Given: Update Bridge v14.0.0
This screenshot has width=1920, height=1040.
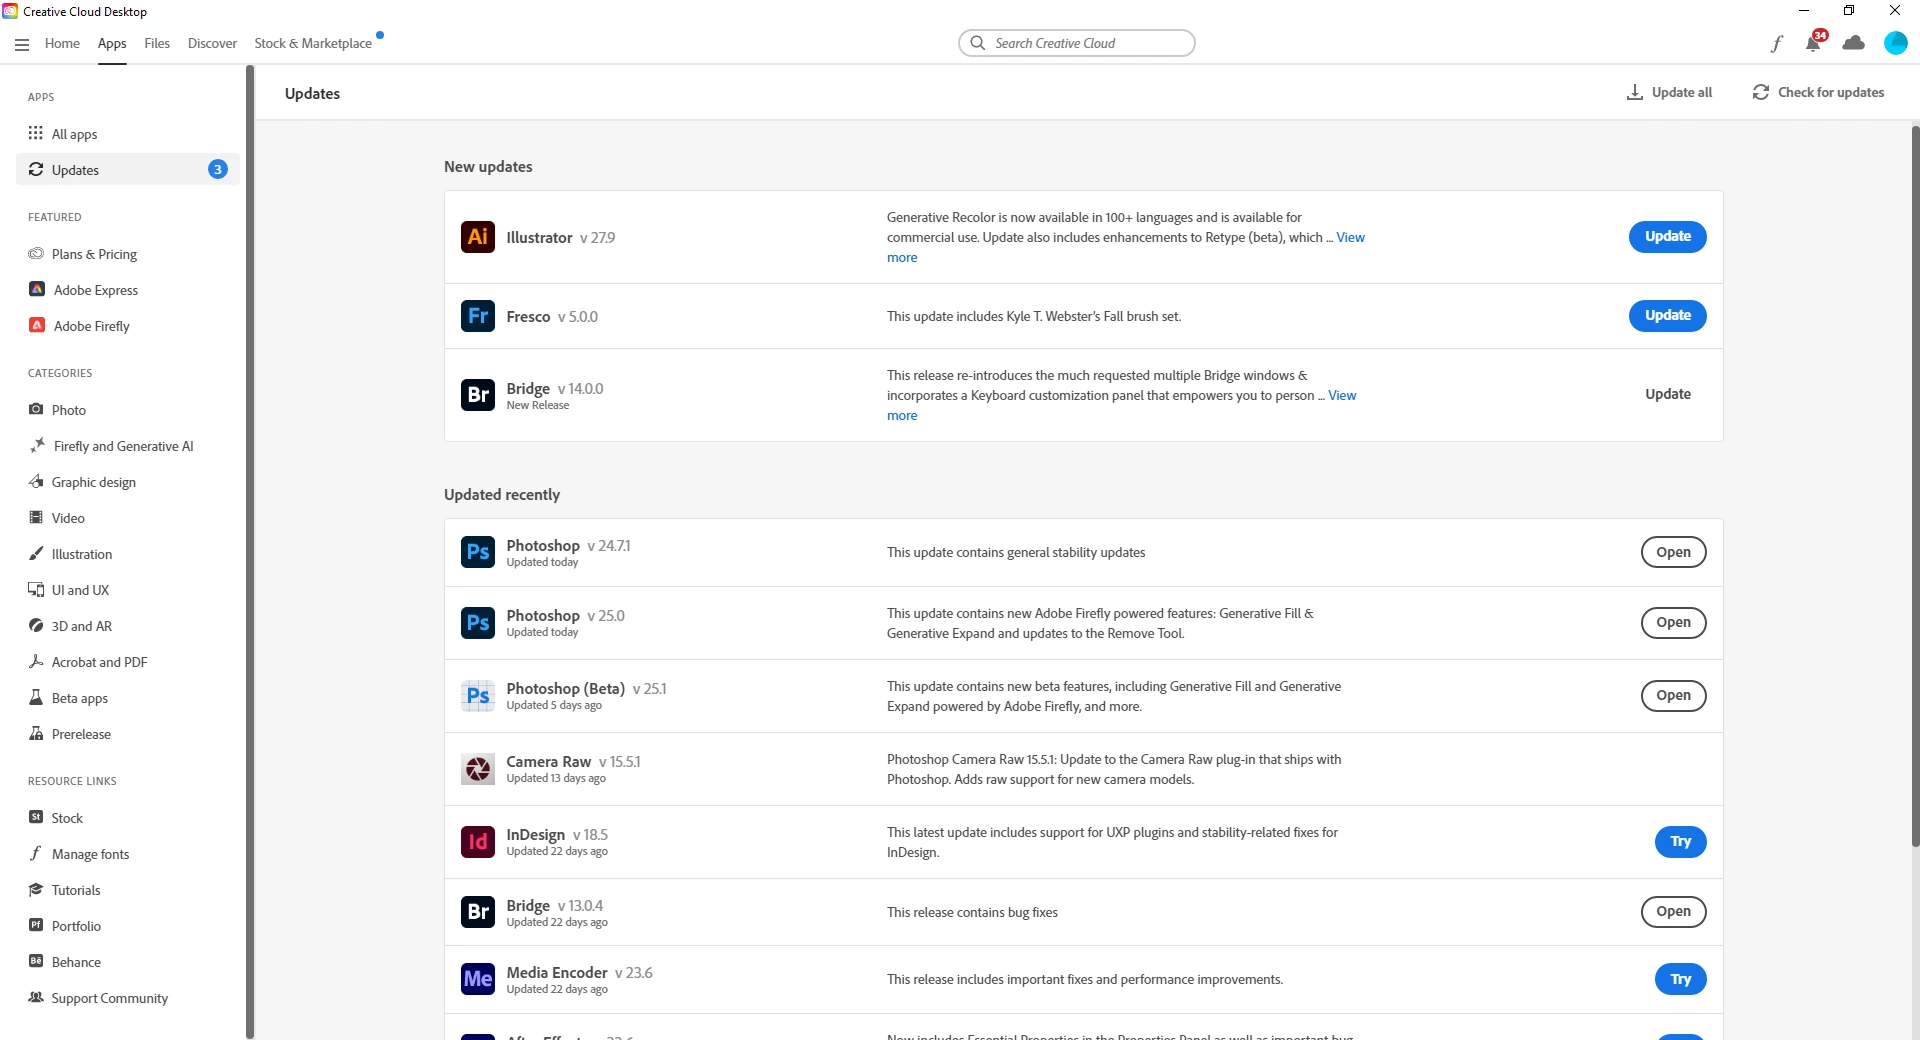Looking at the screenshot, I should (x=1668, y=394).
